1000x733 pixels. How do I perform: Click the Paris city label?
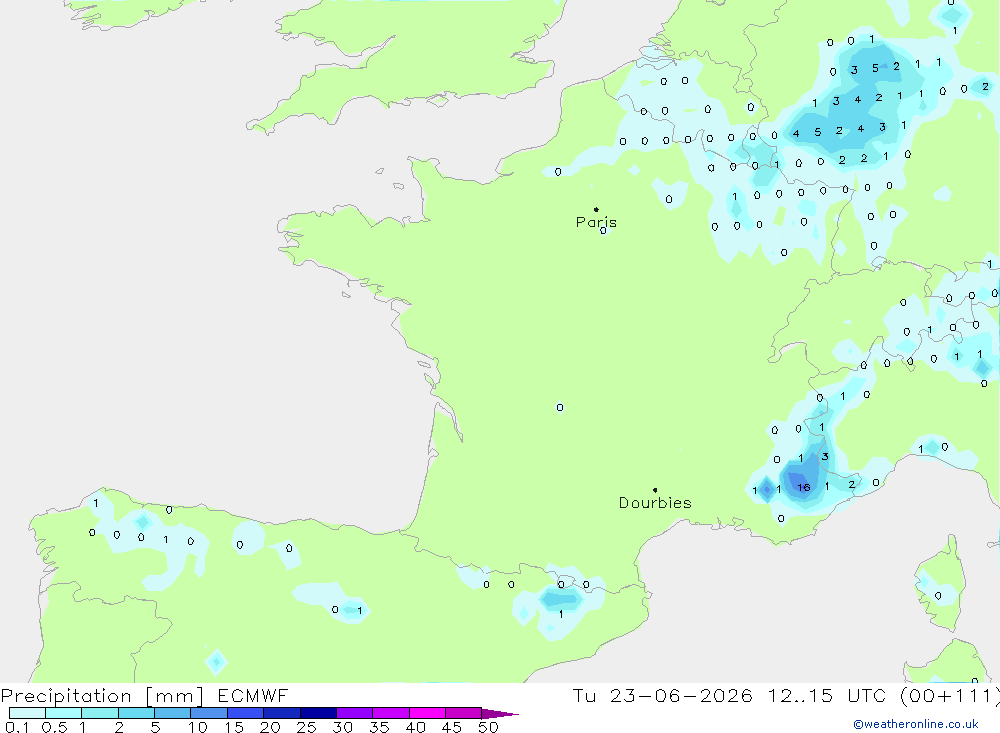(596, 222)
